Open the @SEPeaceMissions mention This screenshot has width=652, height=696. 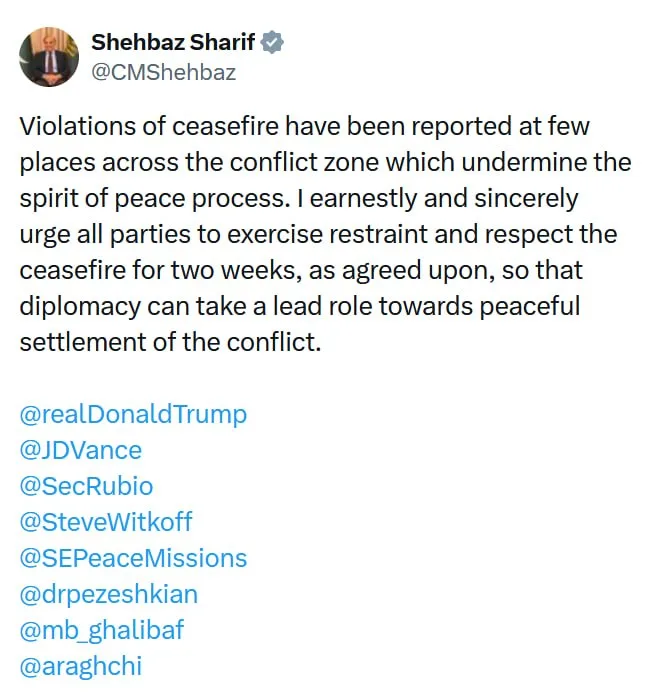133,558
